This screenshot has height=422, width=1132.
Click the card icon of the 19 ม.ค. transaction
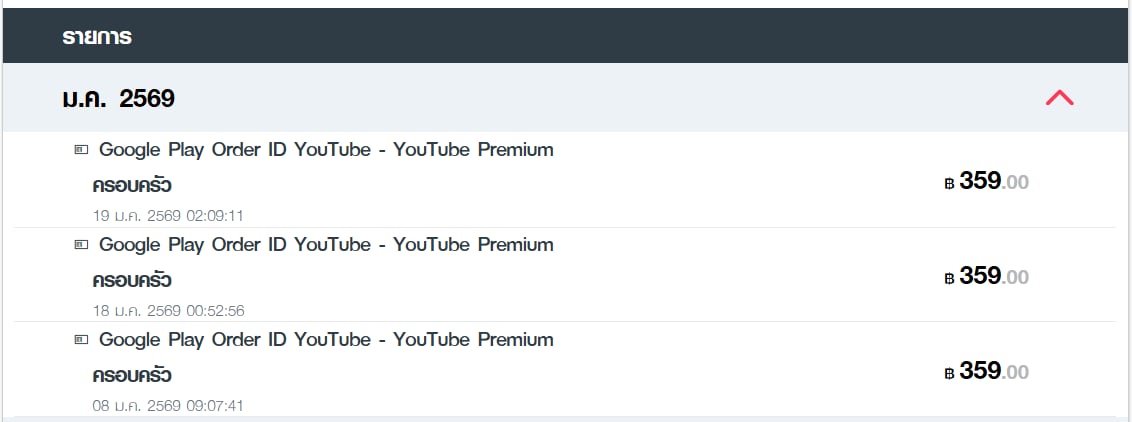click(x=82, y=150)
